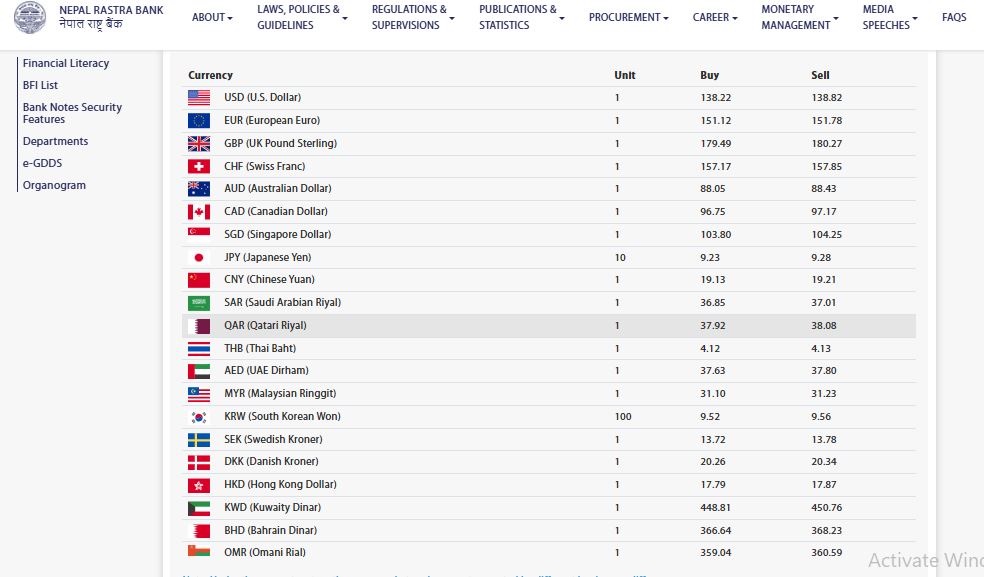984x577 pixels.
Task: Open Publications & Statistics dropdown
Action: click(521, 17)
